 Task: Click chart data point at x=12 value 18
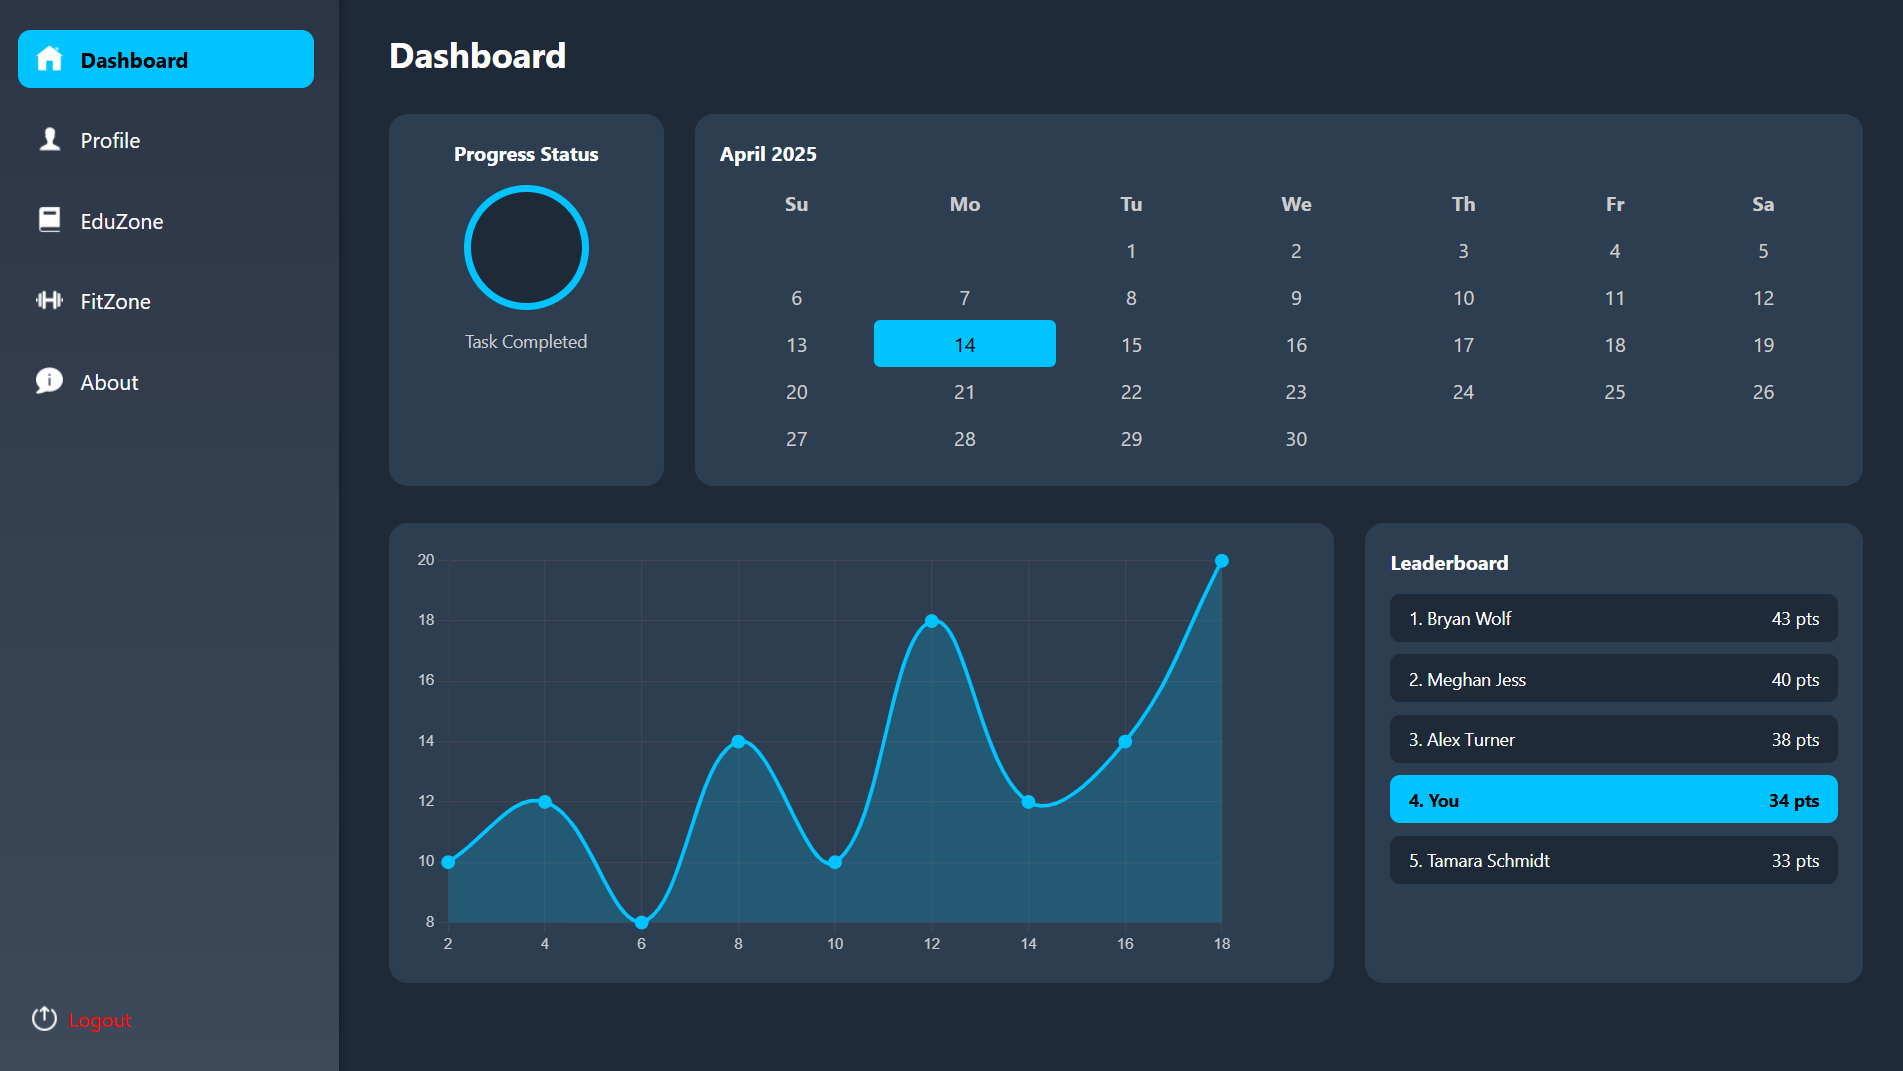click(931, 621)
